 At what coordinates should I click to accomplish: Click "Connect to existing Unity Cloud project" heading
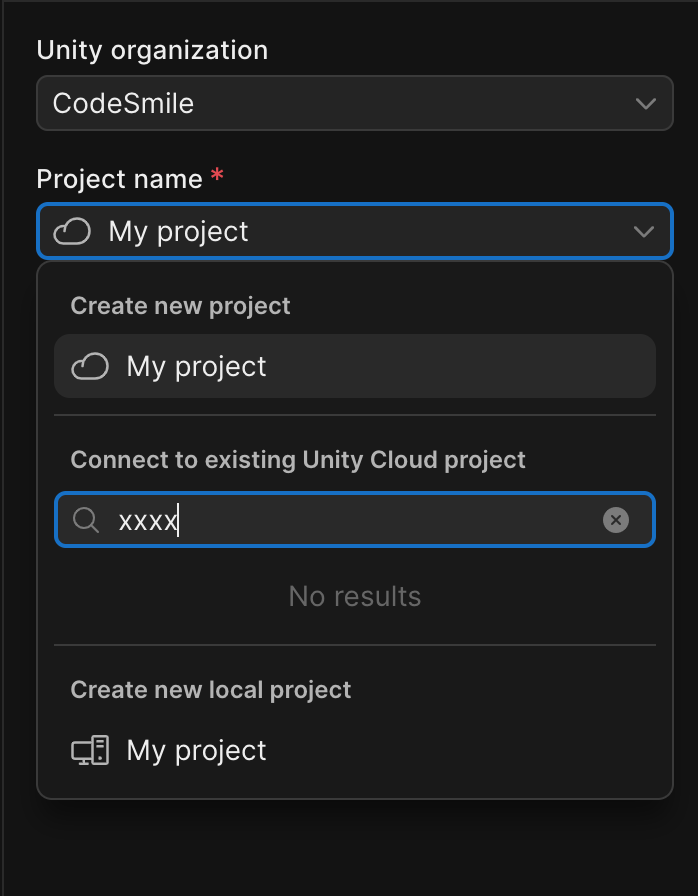coord(297,460)
